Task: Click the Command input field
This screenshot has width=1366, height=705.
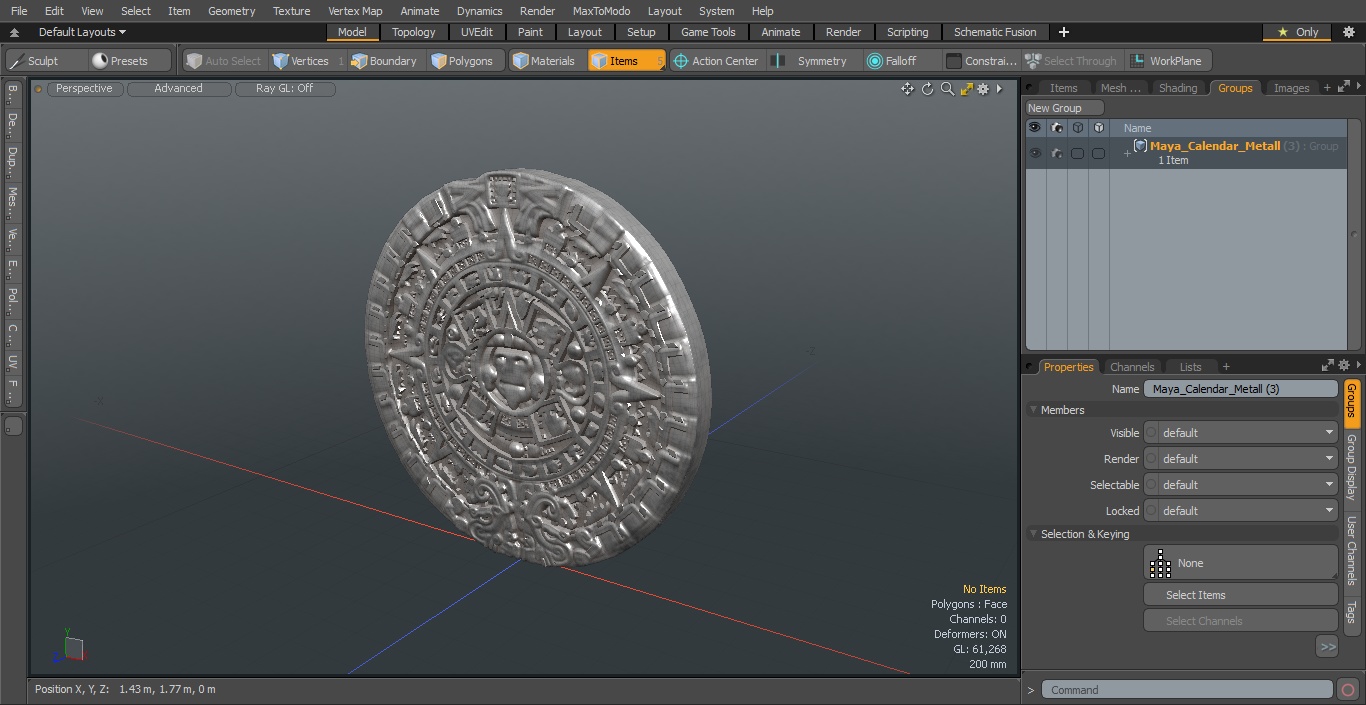Action: point(1187,690)
